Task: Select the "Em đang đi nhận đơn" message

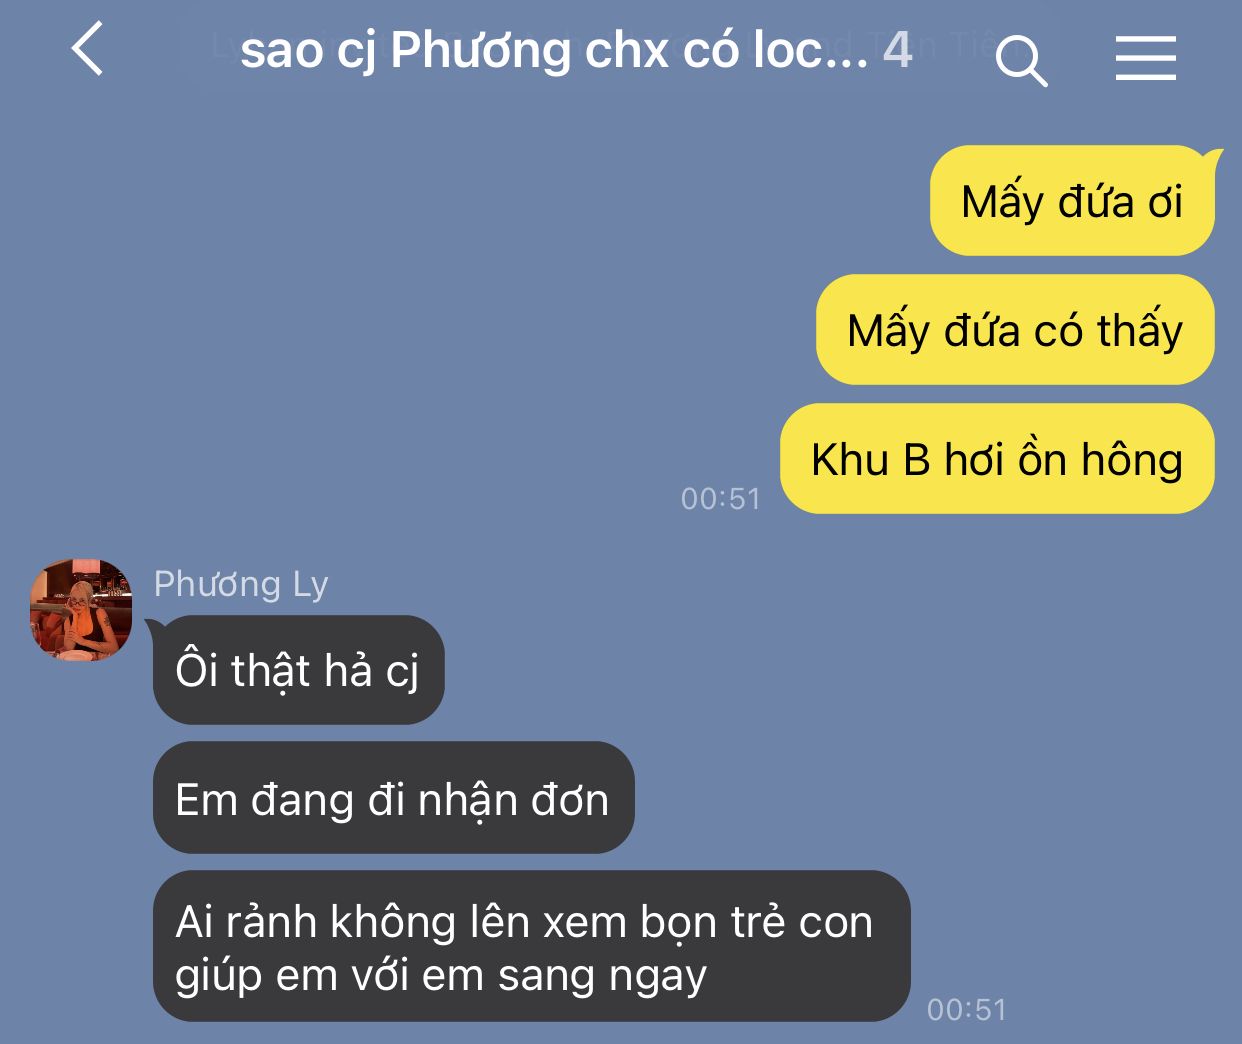Action: coord(393,798)
